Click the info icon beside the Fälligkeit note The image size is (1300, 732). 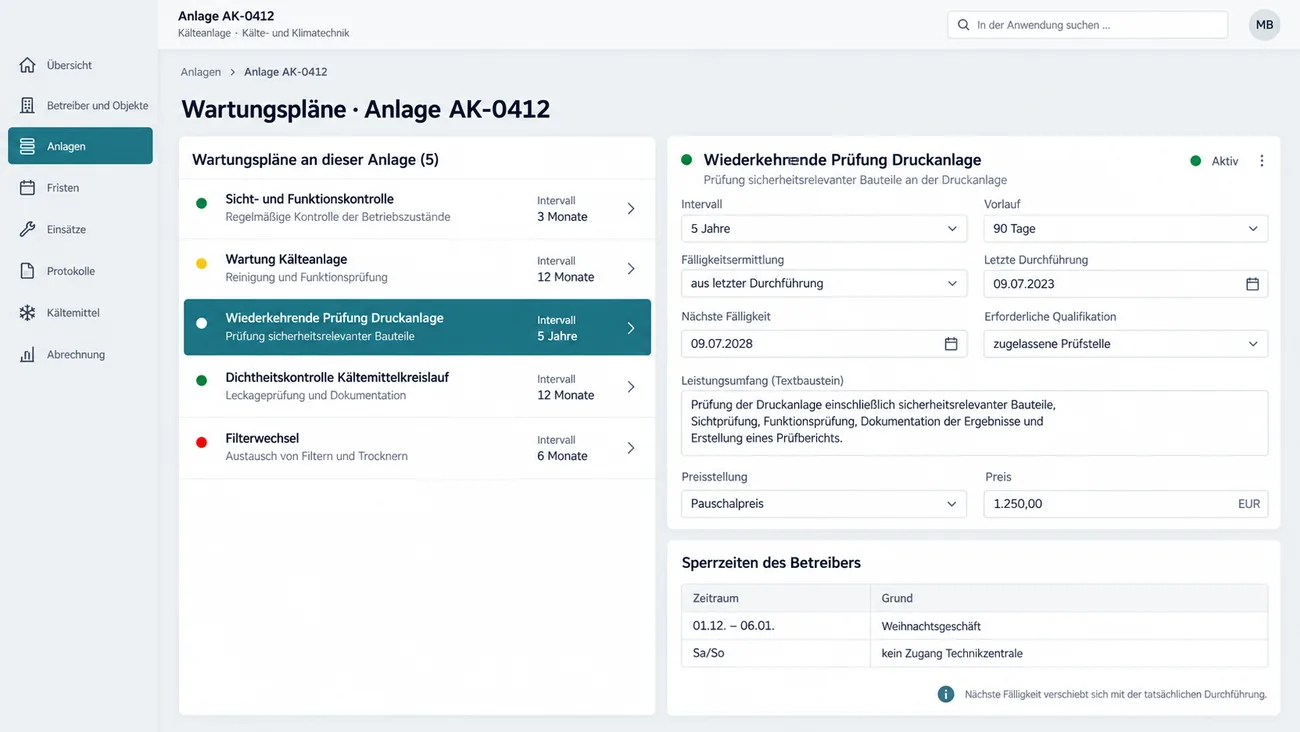[x=945, y=694]
